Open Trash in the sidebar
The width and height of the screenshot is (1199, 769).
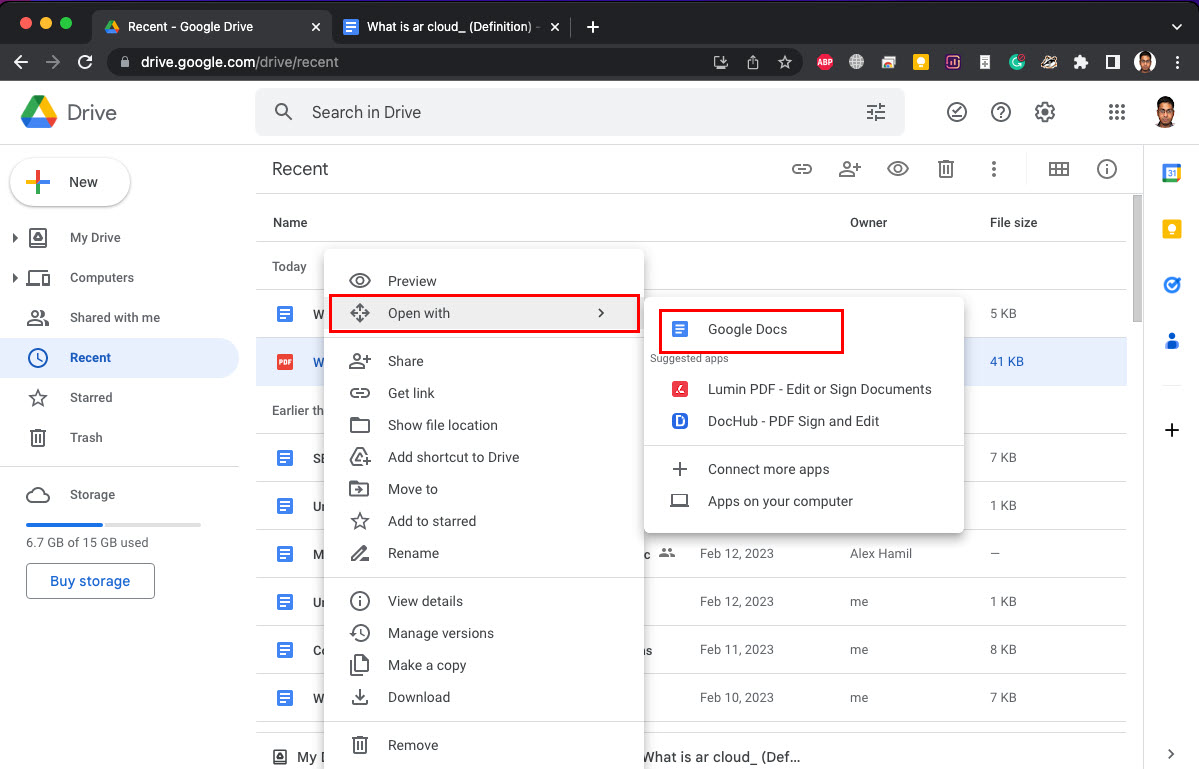tap(119, 437)
